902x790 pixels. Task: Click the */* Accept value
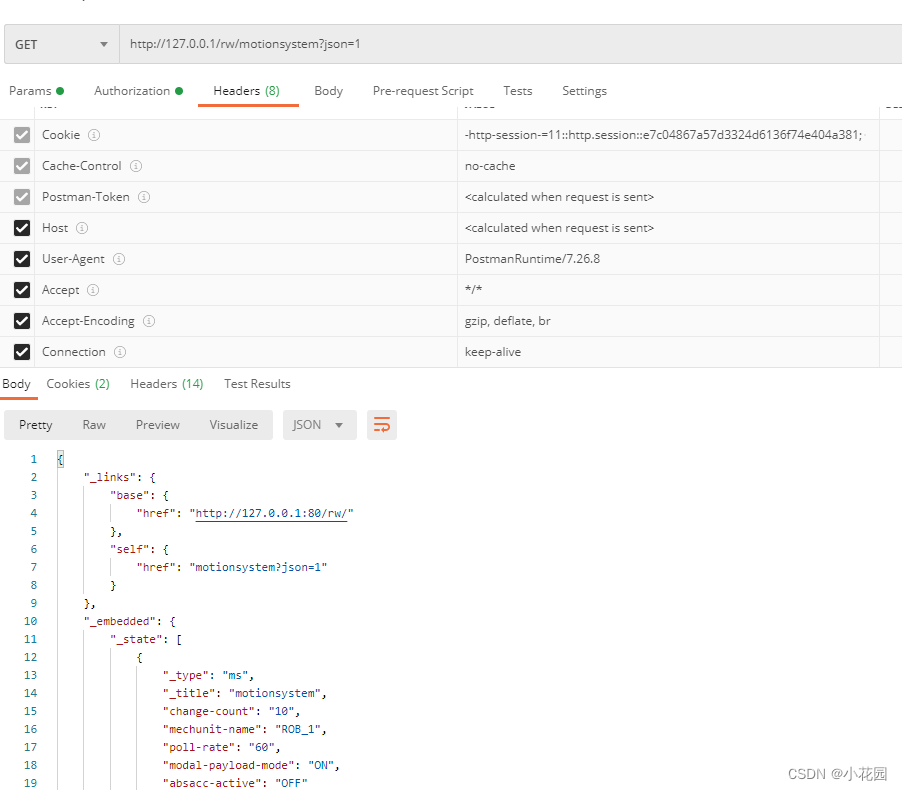click(473, 289)
